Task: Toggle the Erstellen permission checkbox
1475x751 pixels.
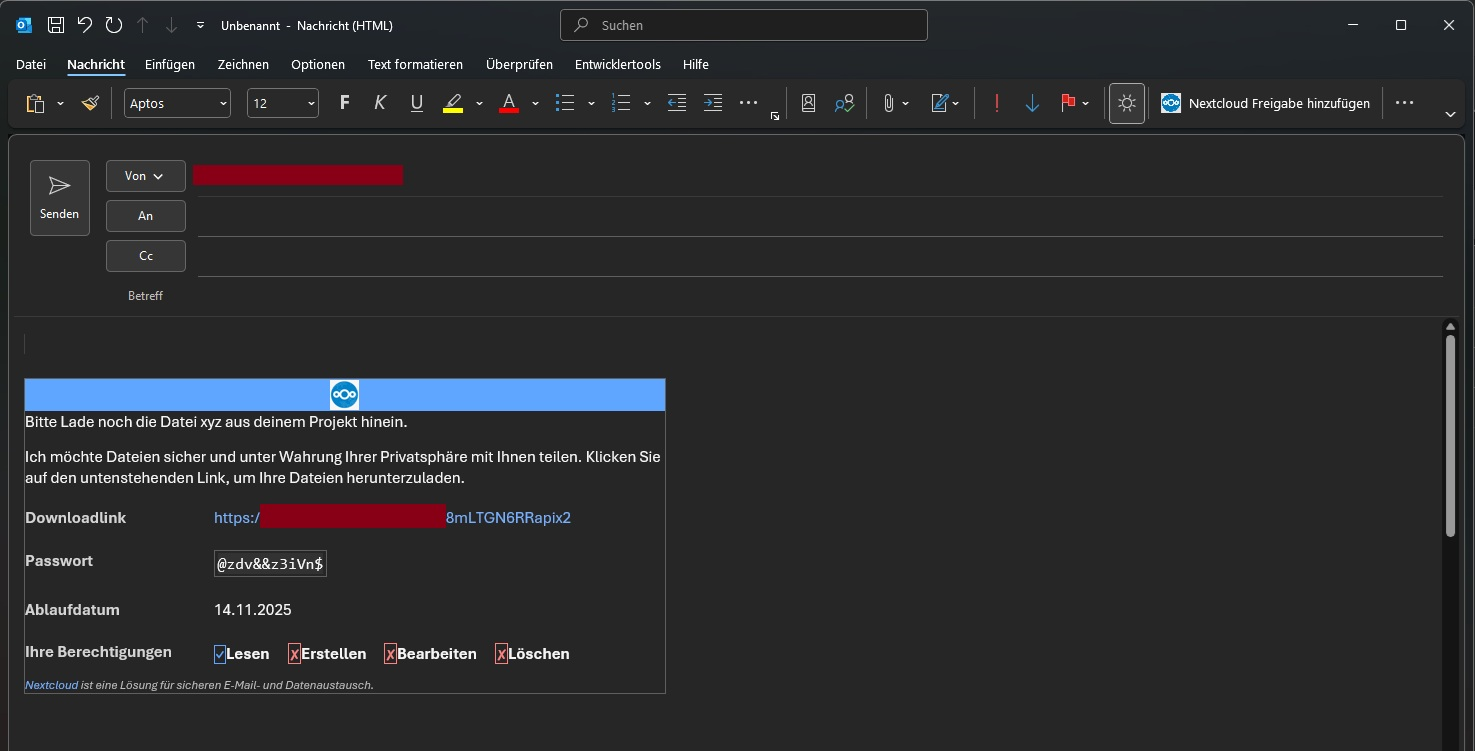Action: click(294, 655)
